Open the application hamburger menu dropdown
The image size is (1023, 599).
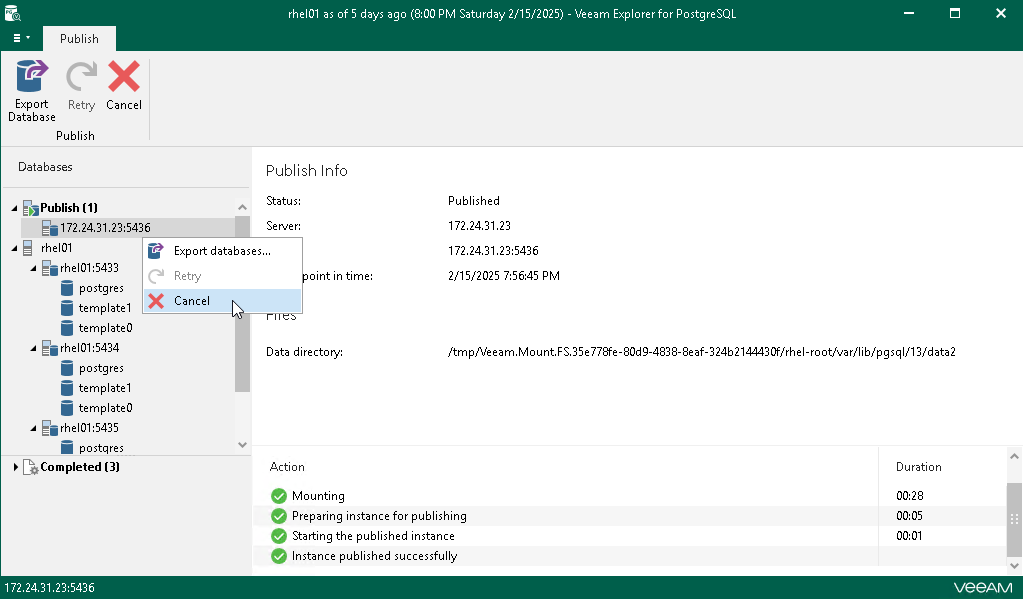(x=21, y=38)
